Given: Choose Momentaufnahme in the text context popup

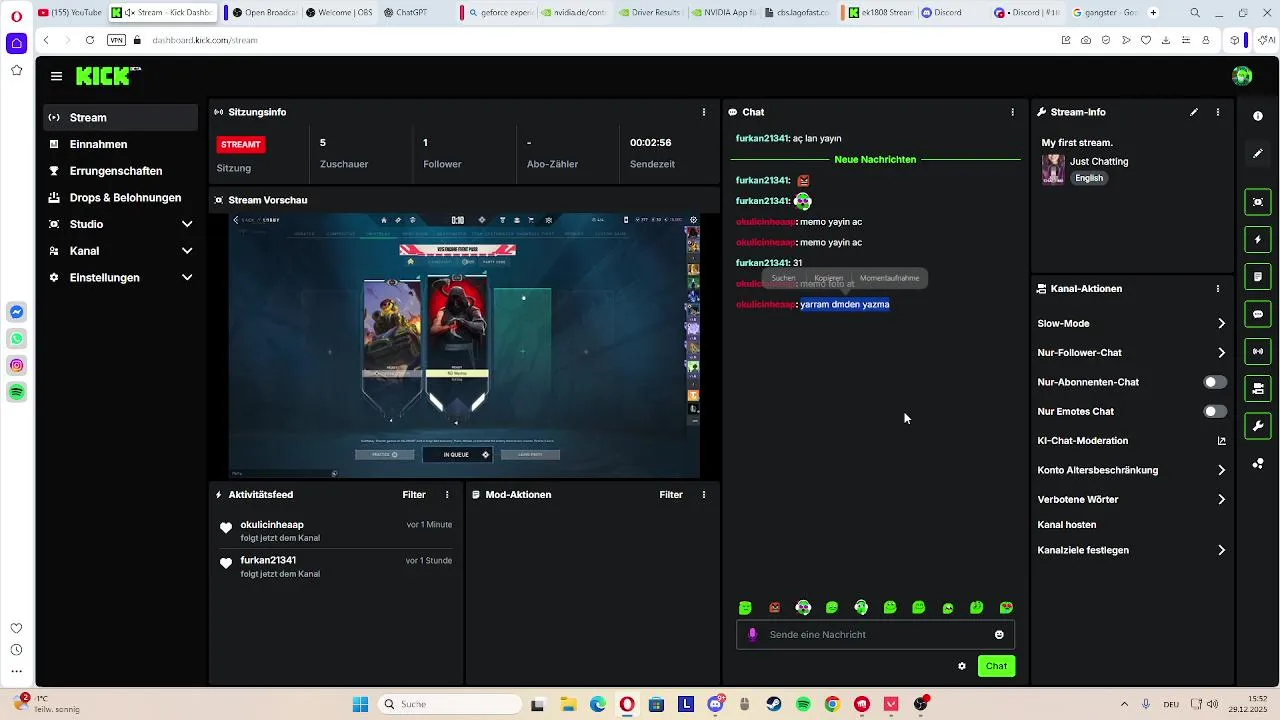Looking at the screenshot, I should [x=889, y=278].
